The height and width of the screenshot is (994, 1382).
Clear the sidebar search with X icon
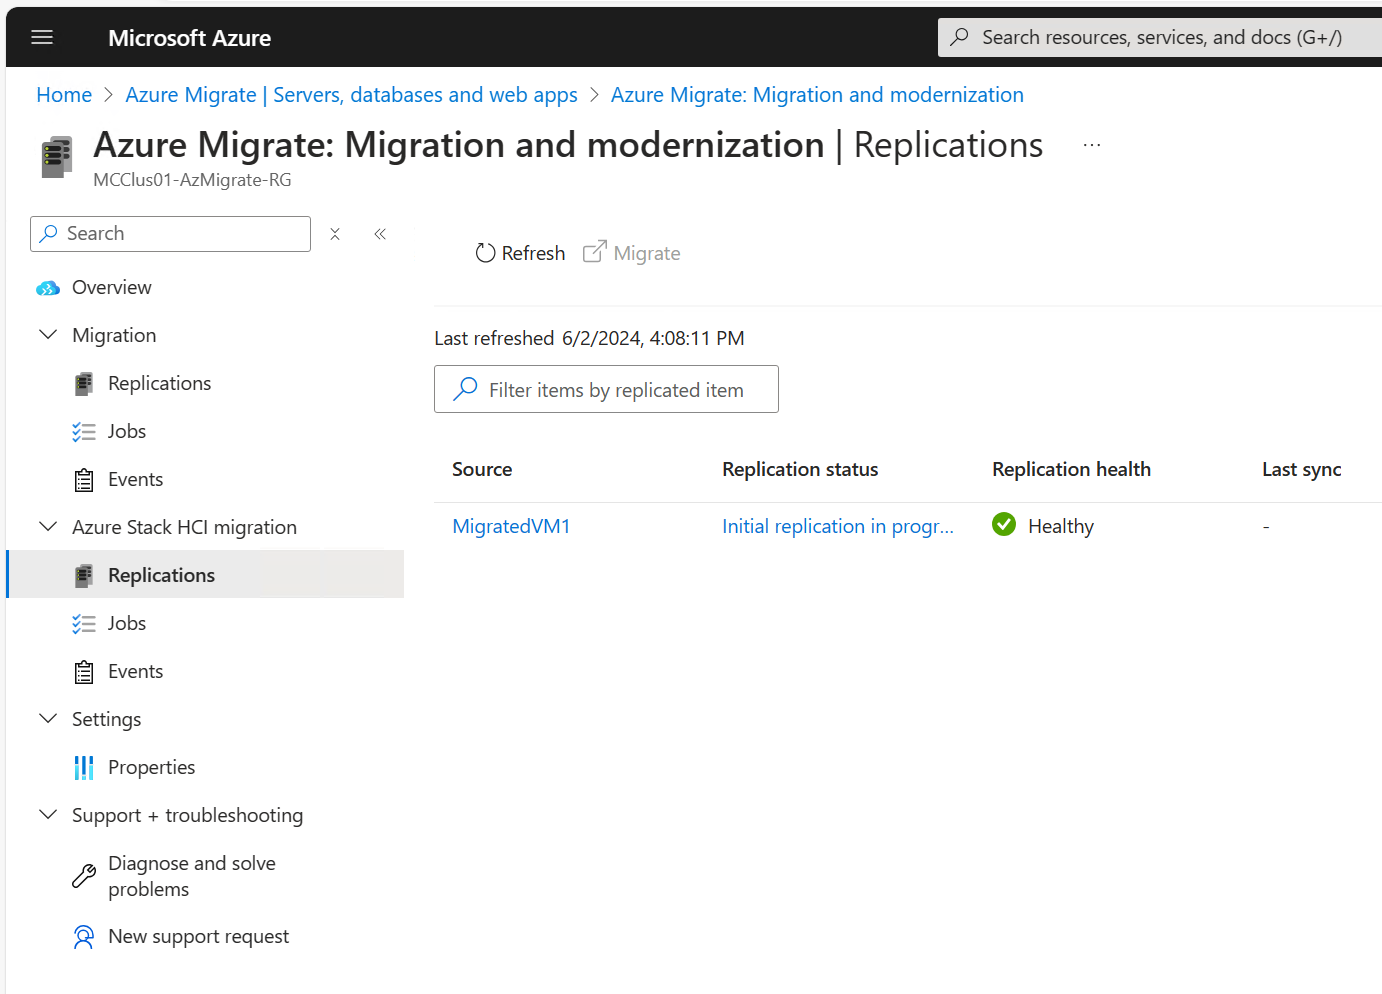(x=335, y=234)
